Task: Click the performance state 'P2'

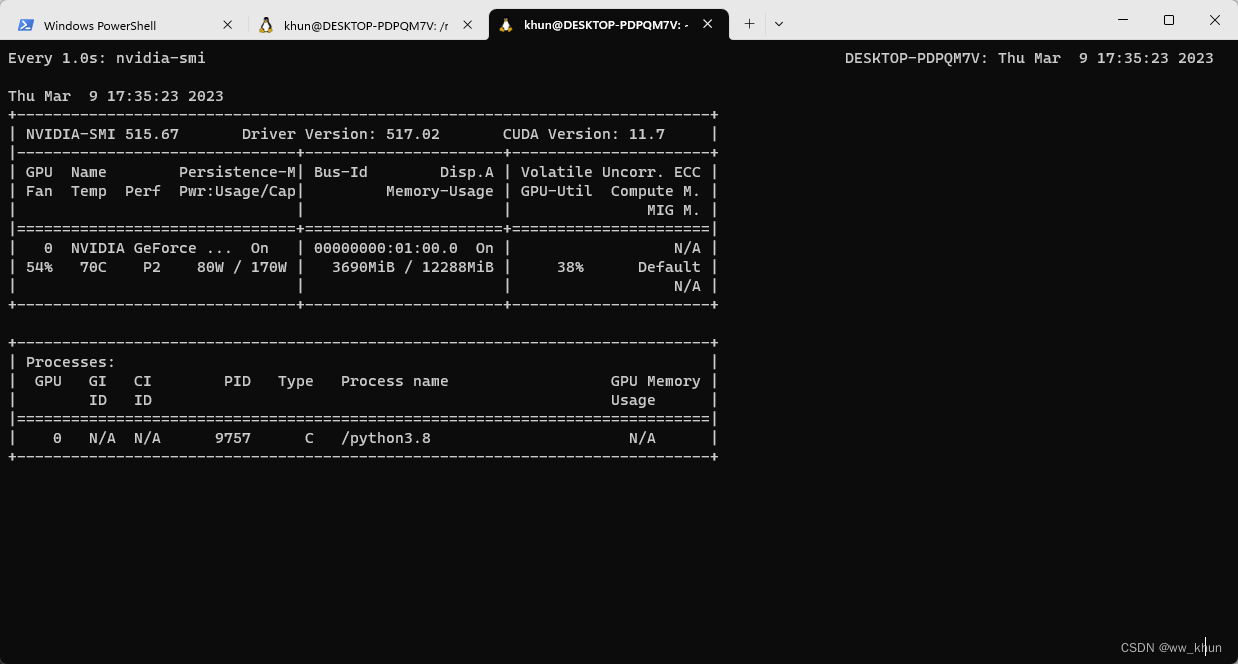Action: tap(152, 267)
